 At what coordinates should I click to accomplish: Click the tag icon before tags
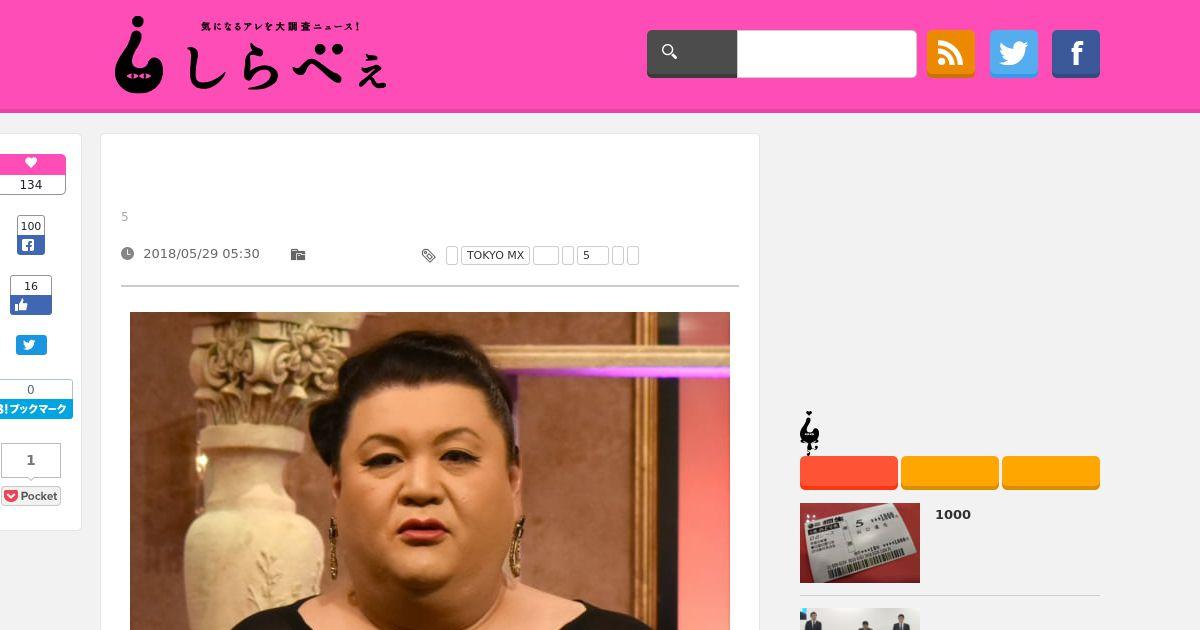(x=428, y=256)
